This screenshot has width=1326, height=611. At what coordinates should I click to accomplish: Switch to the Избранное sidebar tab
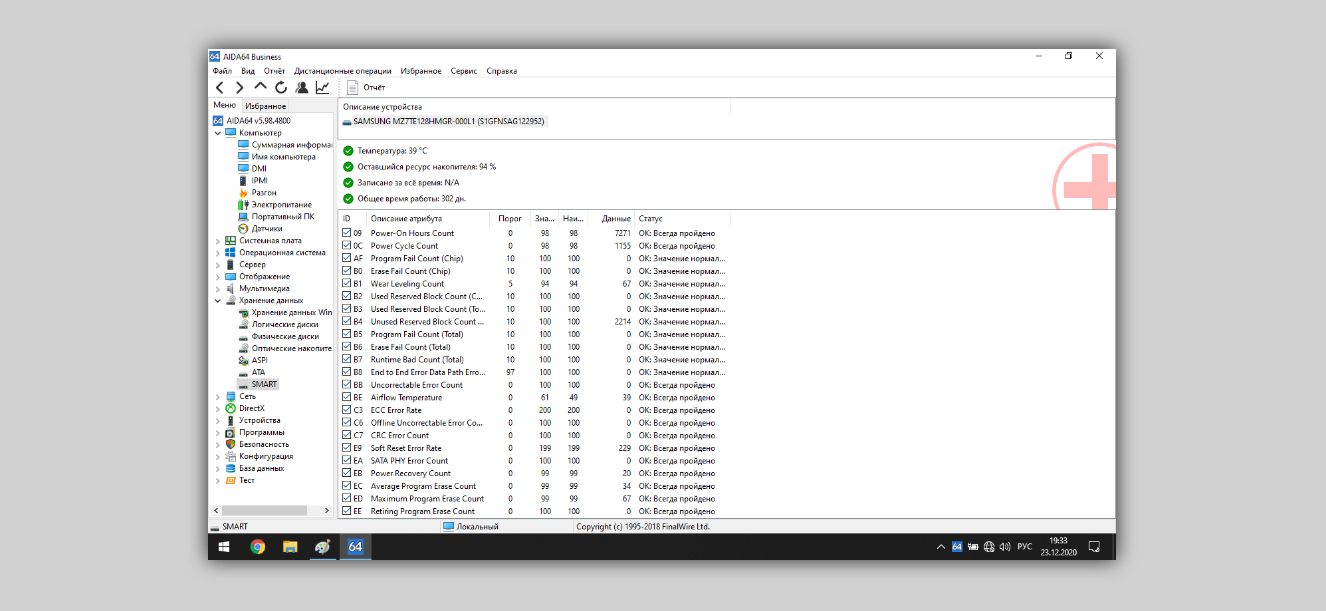click(x=266, y=106)
